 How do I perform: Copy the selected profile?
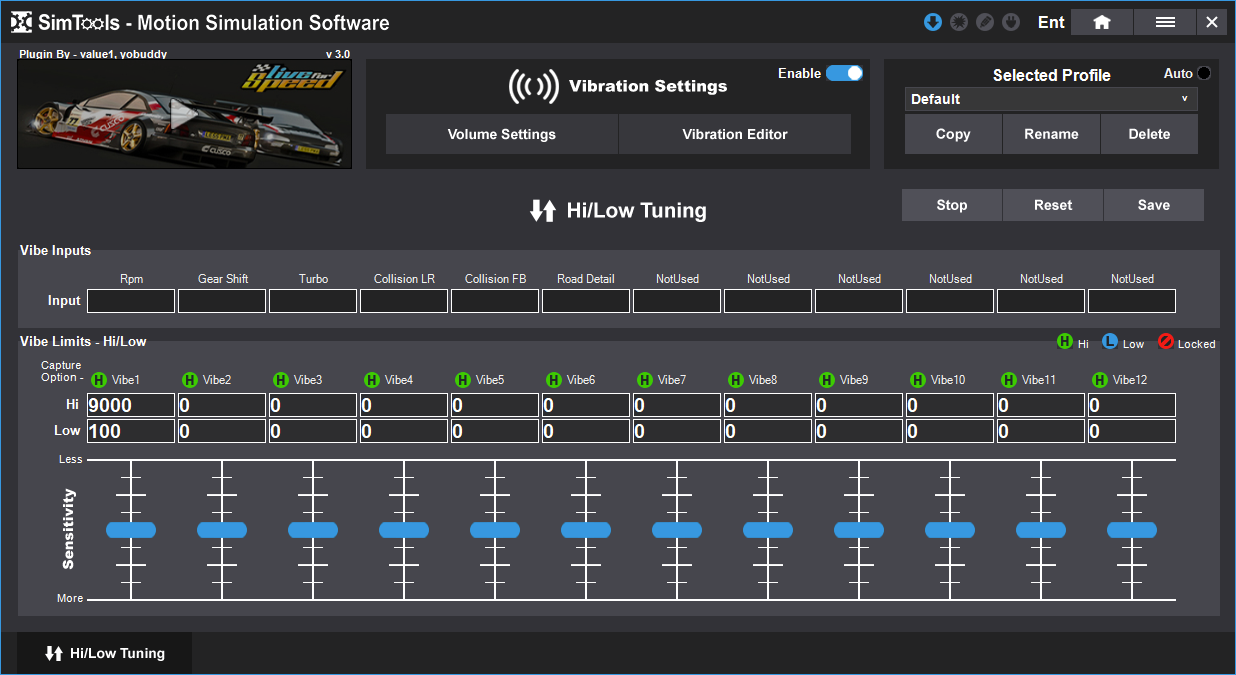(x=953, y=134)
